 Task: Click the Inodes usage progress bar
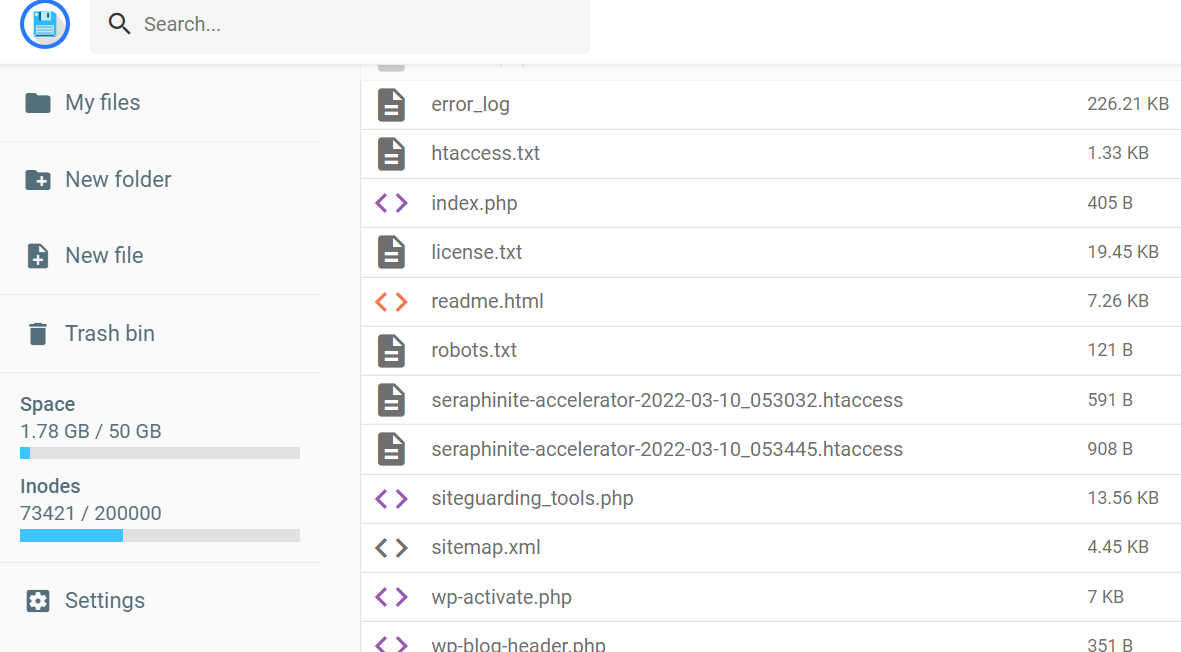[x=160, y=535]
